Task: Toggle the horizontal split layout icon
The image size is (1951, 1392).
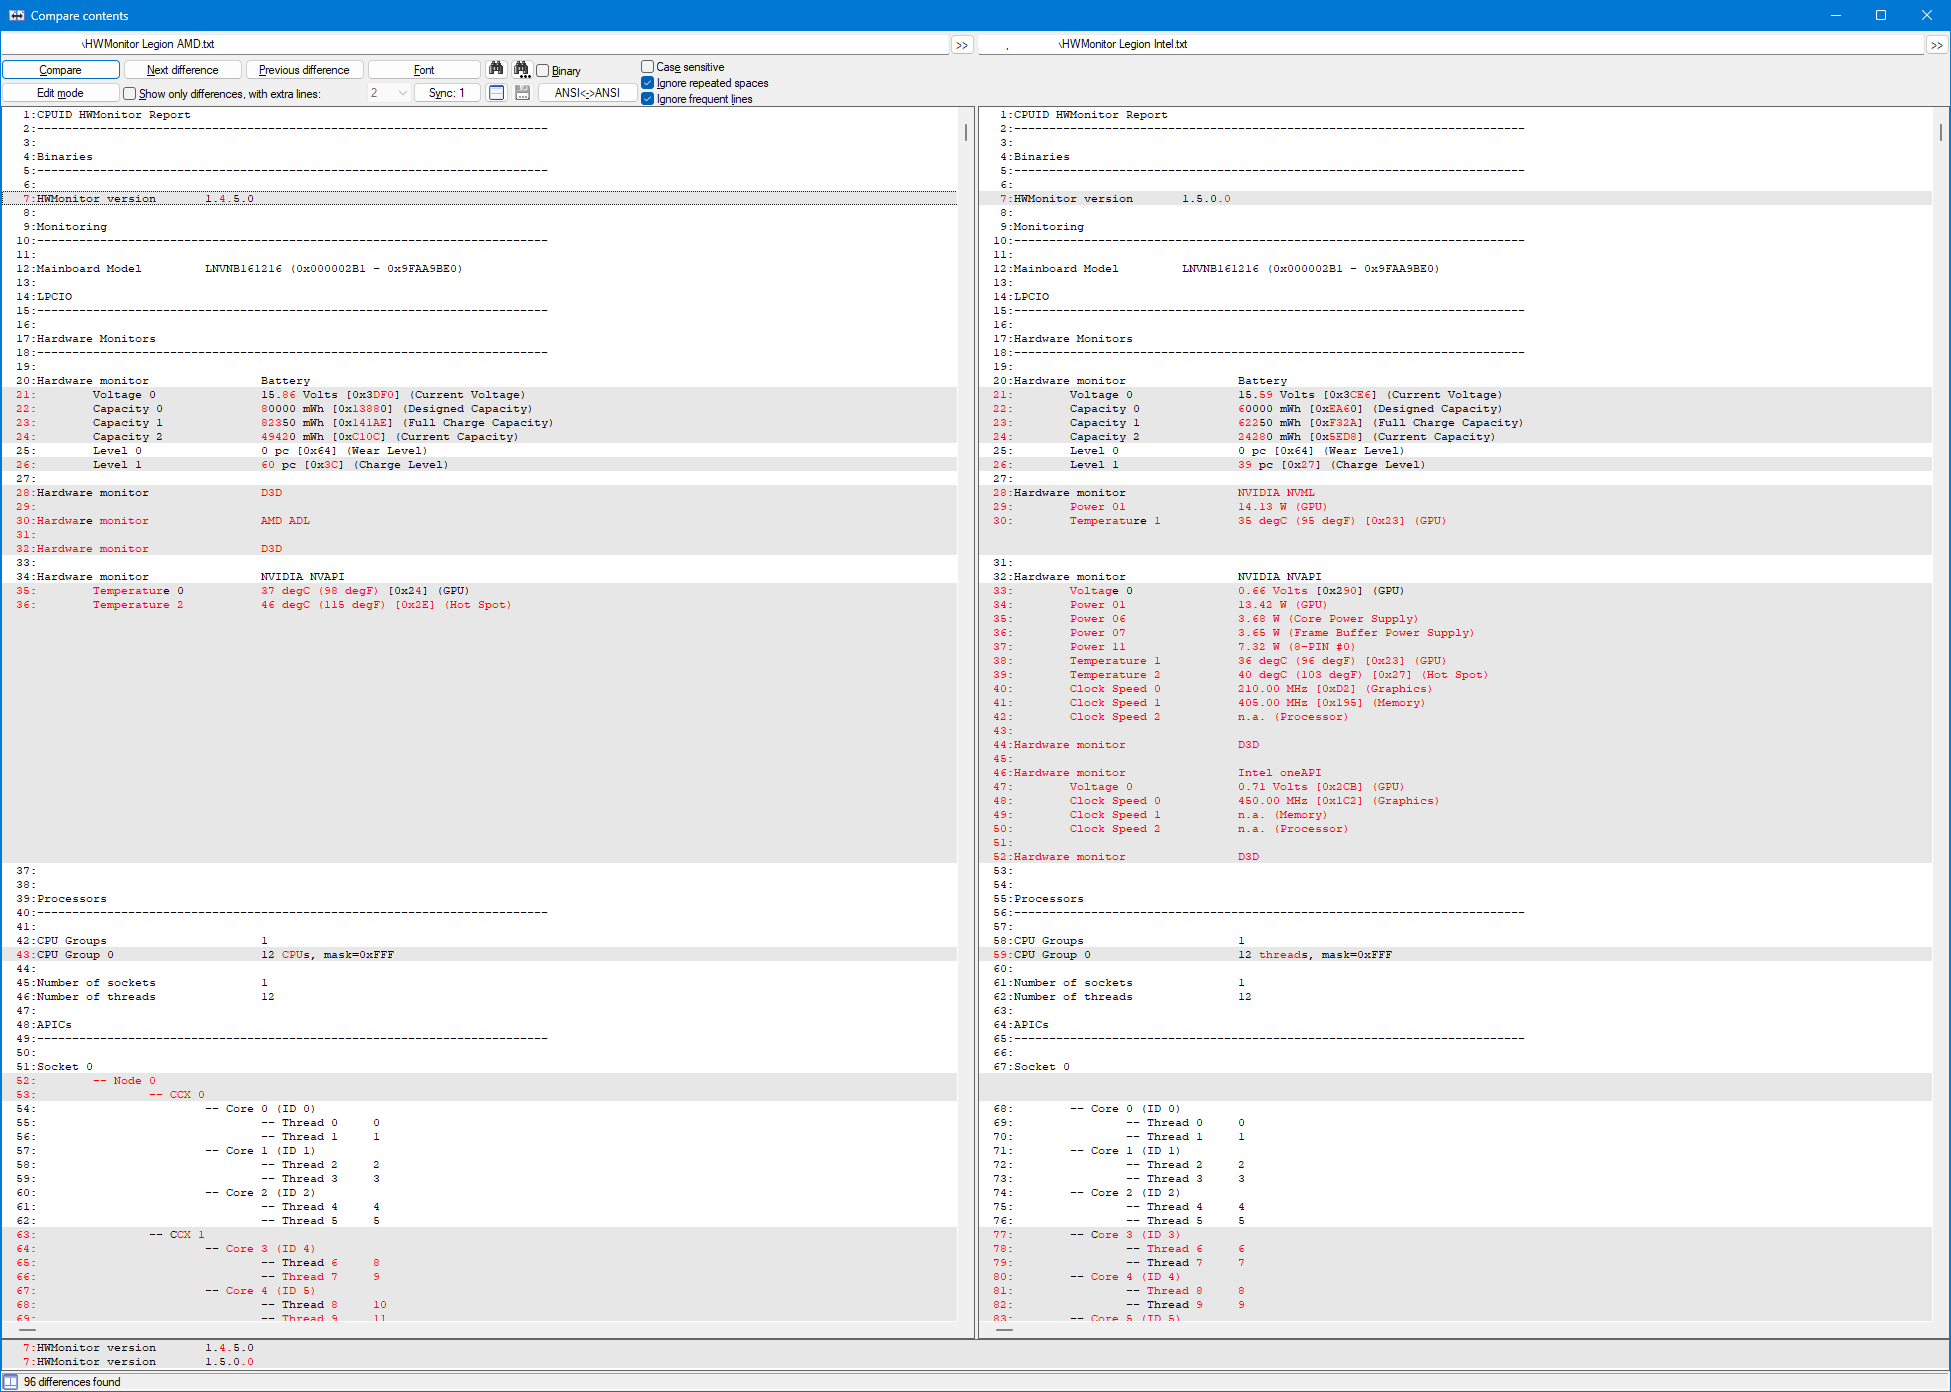Action: pos(496,92)
